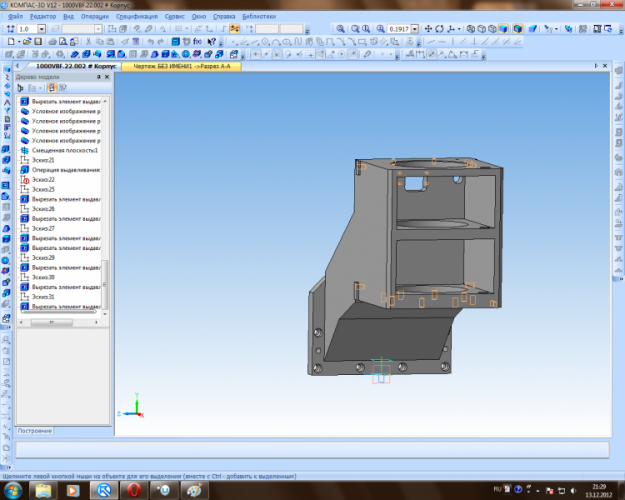This screenshot has width=625, height=500.
Task: Click the zoom in magnifier icon
Action: point(340,29)
